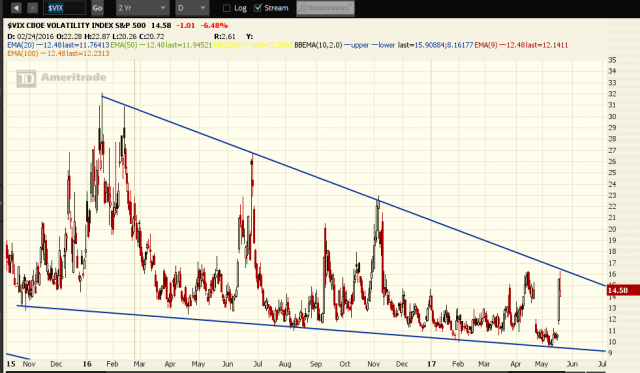Open the D frequency dropdown
The height and width of the screenshot is (373, 640).
click(192, 8)
